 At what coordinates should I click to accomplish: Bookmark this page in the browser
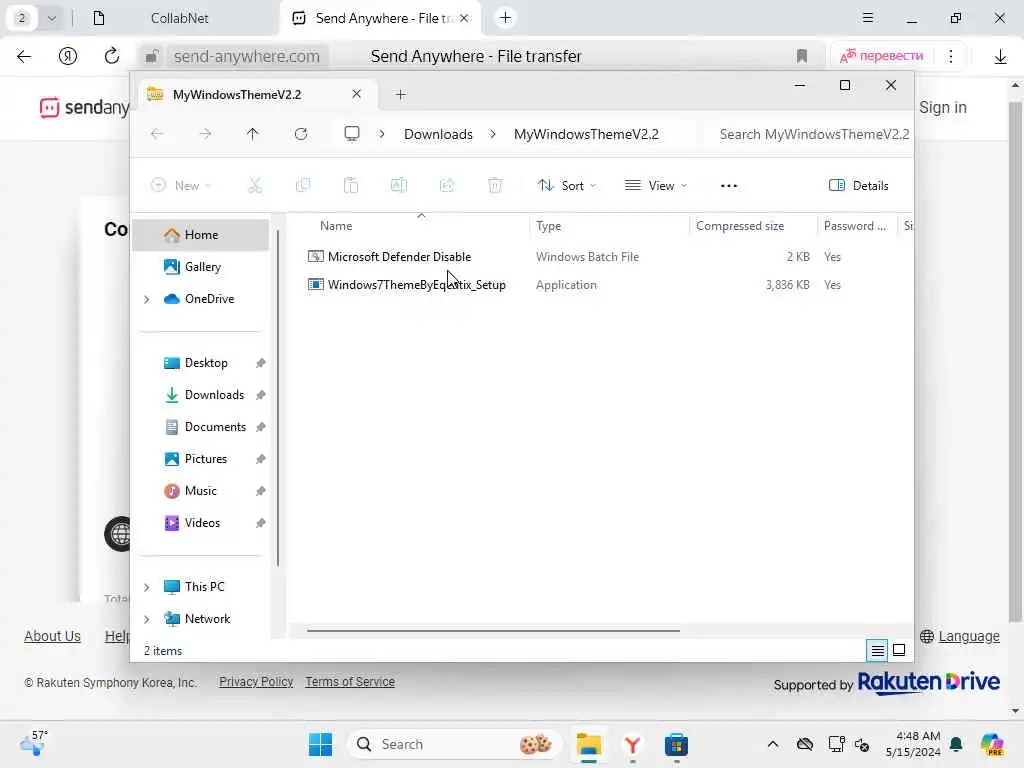pyautogui.click(x=802, y=56)
